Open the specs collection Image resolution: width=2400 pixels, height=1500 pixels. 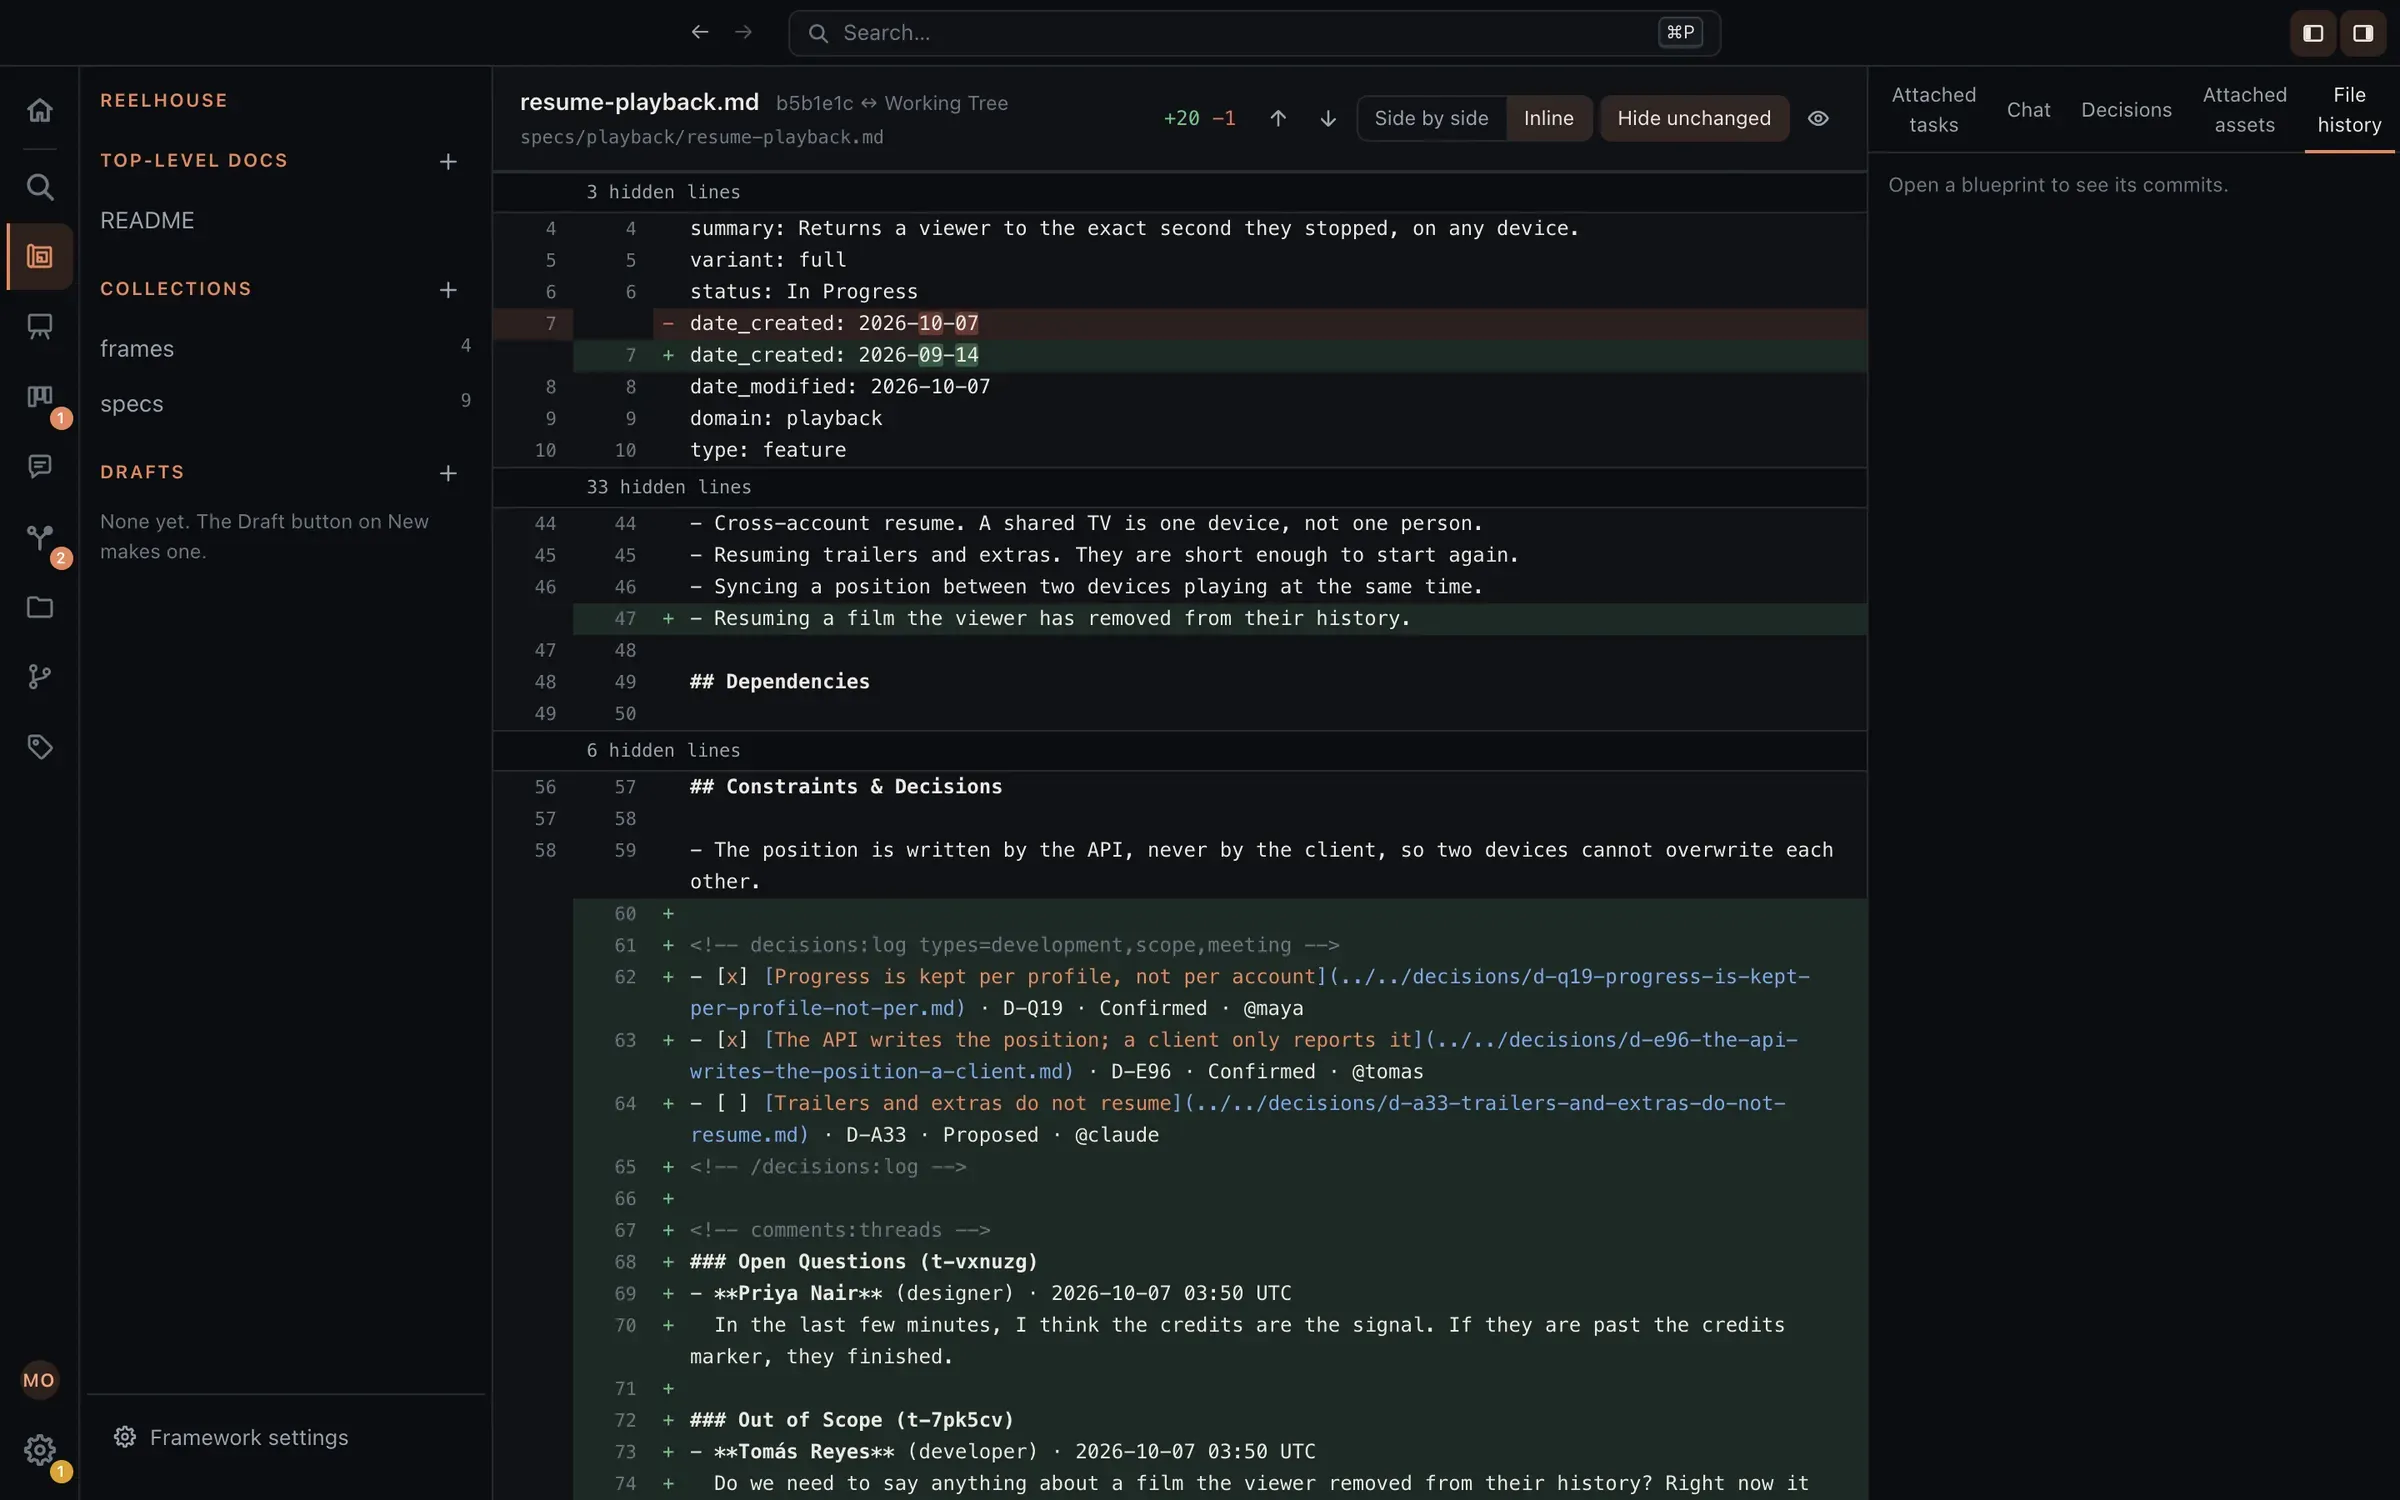tap(285, 404)
